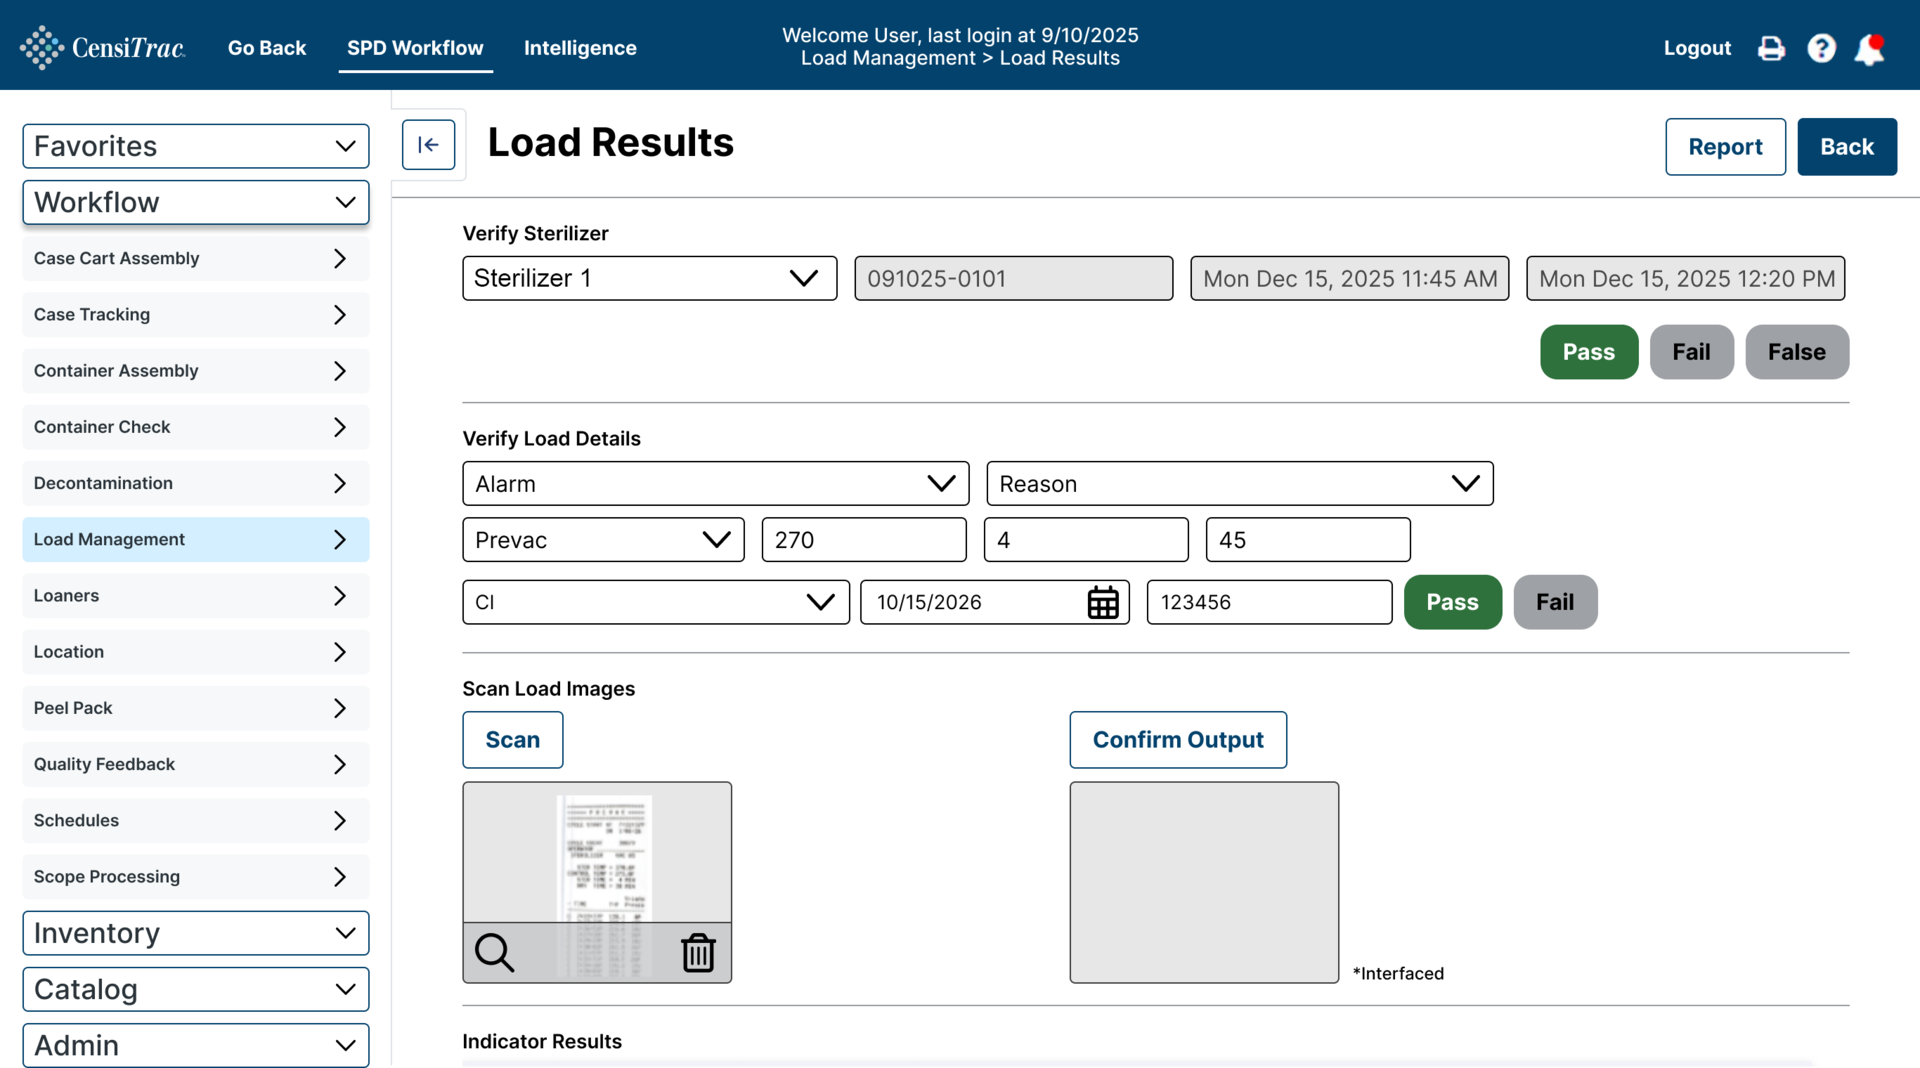The height and width of the screenshot is (1068, 1920).
Task: Expand the Inventory section
Action: [x=196, y=933]
